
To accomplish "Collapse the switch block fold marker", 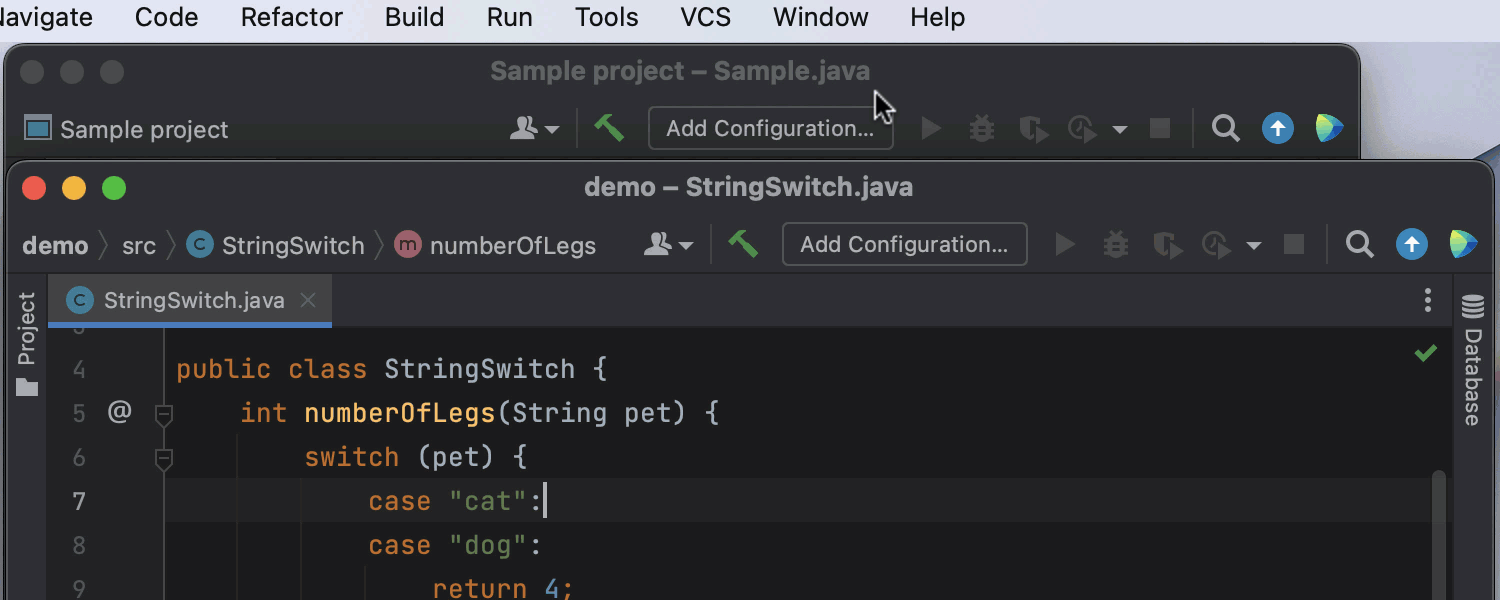I will click(x=164, y=458).
